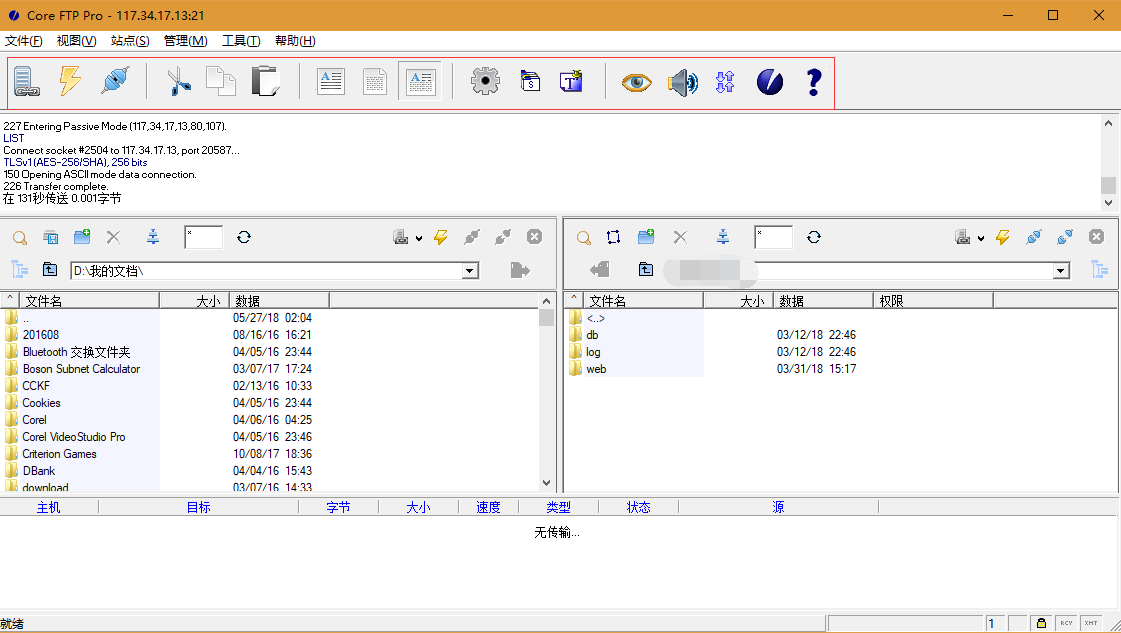The image size is (1121, 633).
Task: Click the square selection icon in right pane
Action: (x=613, y=237)
